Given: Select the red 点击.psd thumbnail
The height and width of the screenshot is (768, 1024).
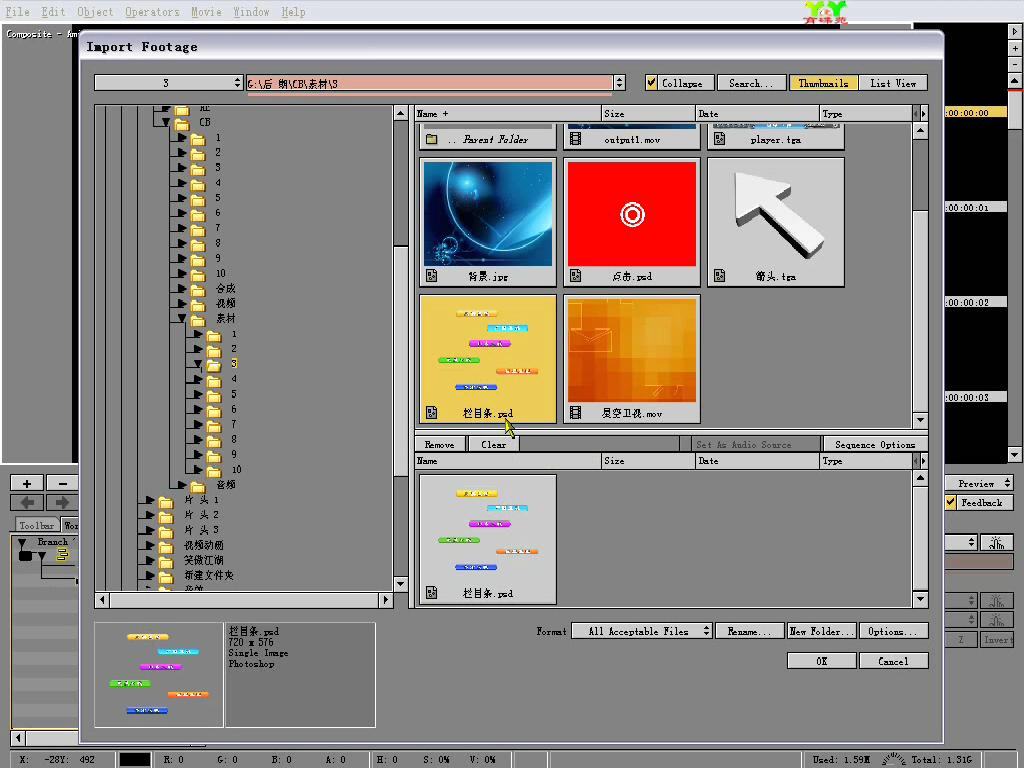Looking at the screenshot, I should point(632,221).
